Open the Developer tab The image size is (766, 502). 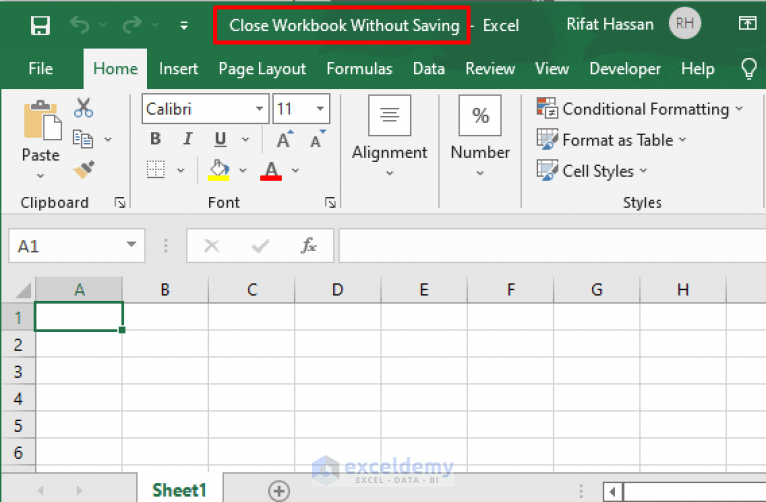[x=625, y=69]
